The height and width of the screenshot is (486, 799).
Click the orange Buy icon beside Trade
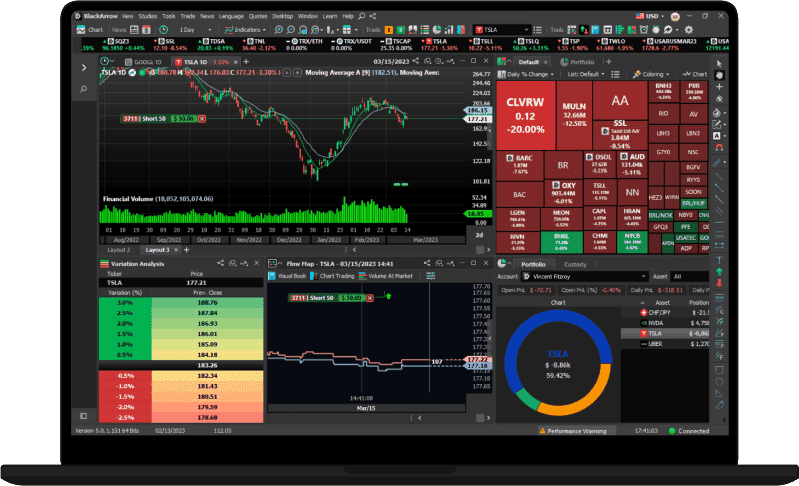click(389, 30)
